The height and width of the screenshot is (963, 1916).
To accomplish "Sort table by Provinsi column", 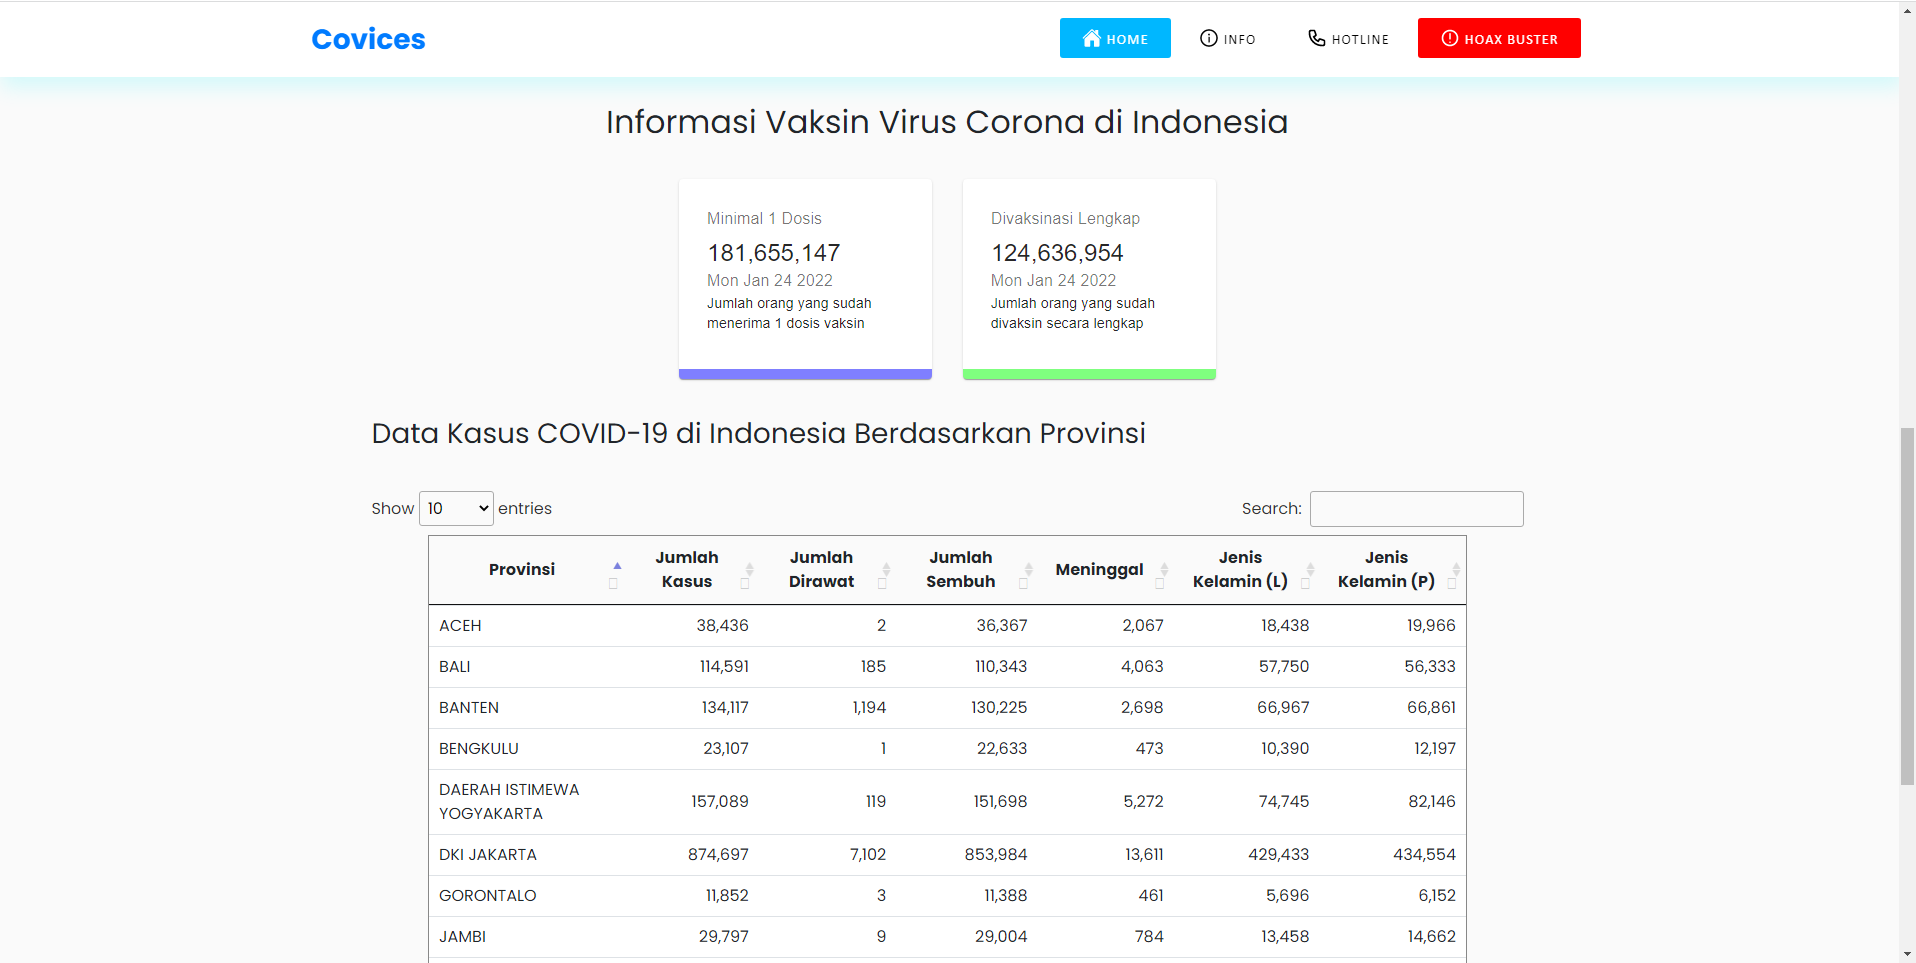I will (529, 570).
